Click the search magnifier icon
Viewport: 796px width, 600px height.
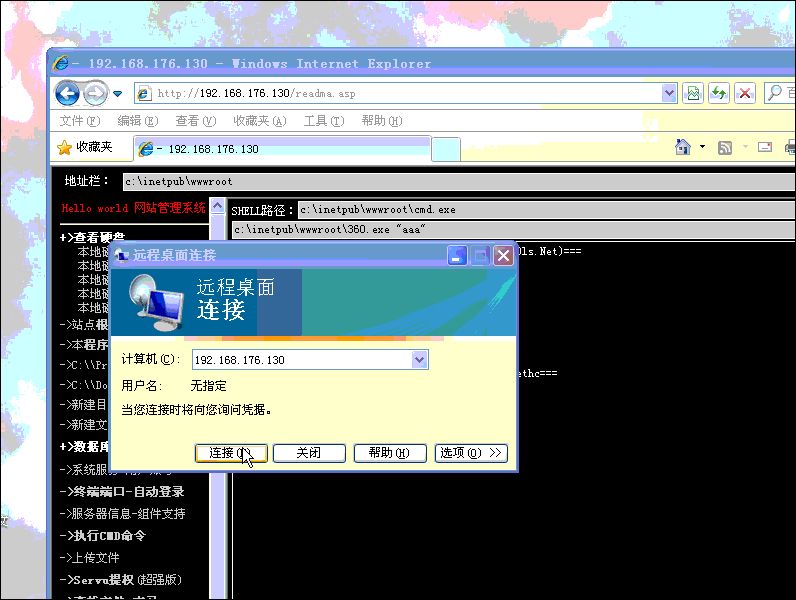point(775,93)
